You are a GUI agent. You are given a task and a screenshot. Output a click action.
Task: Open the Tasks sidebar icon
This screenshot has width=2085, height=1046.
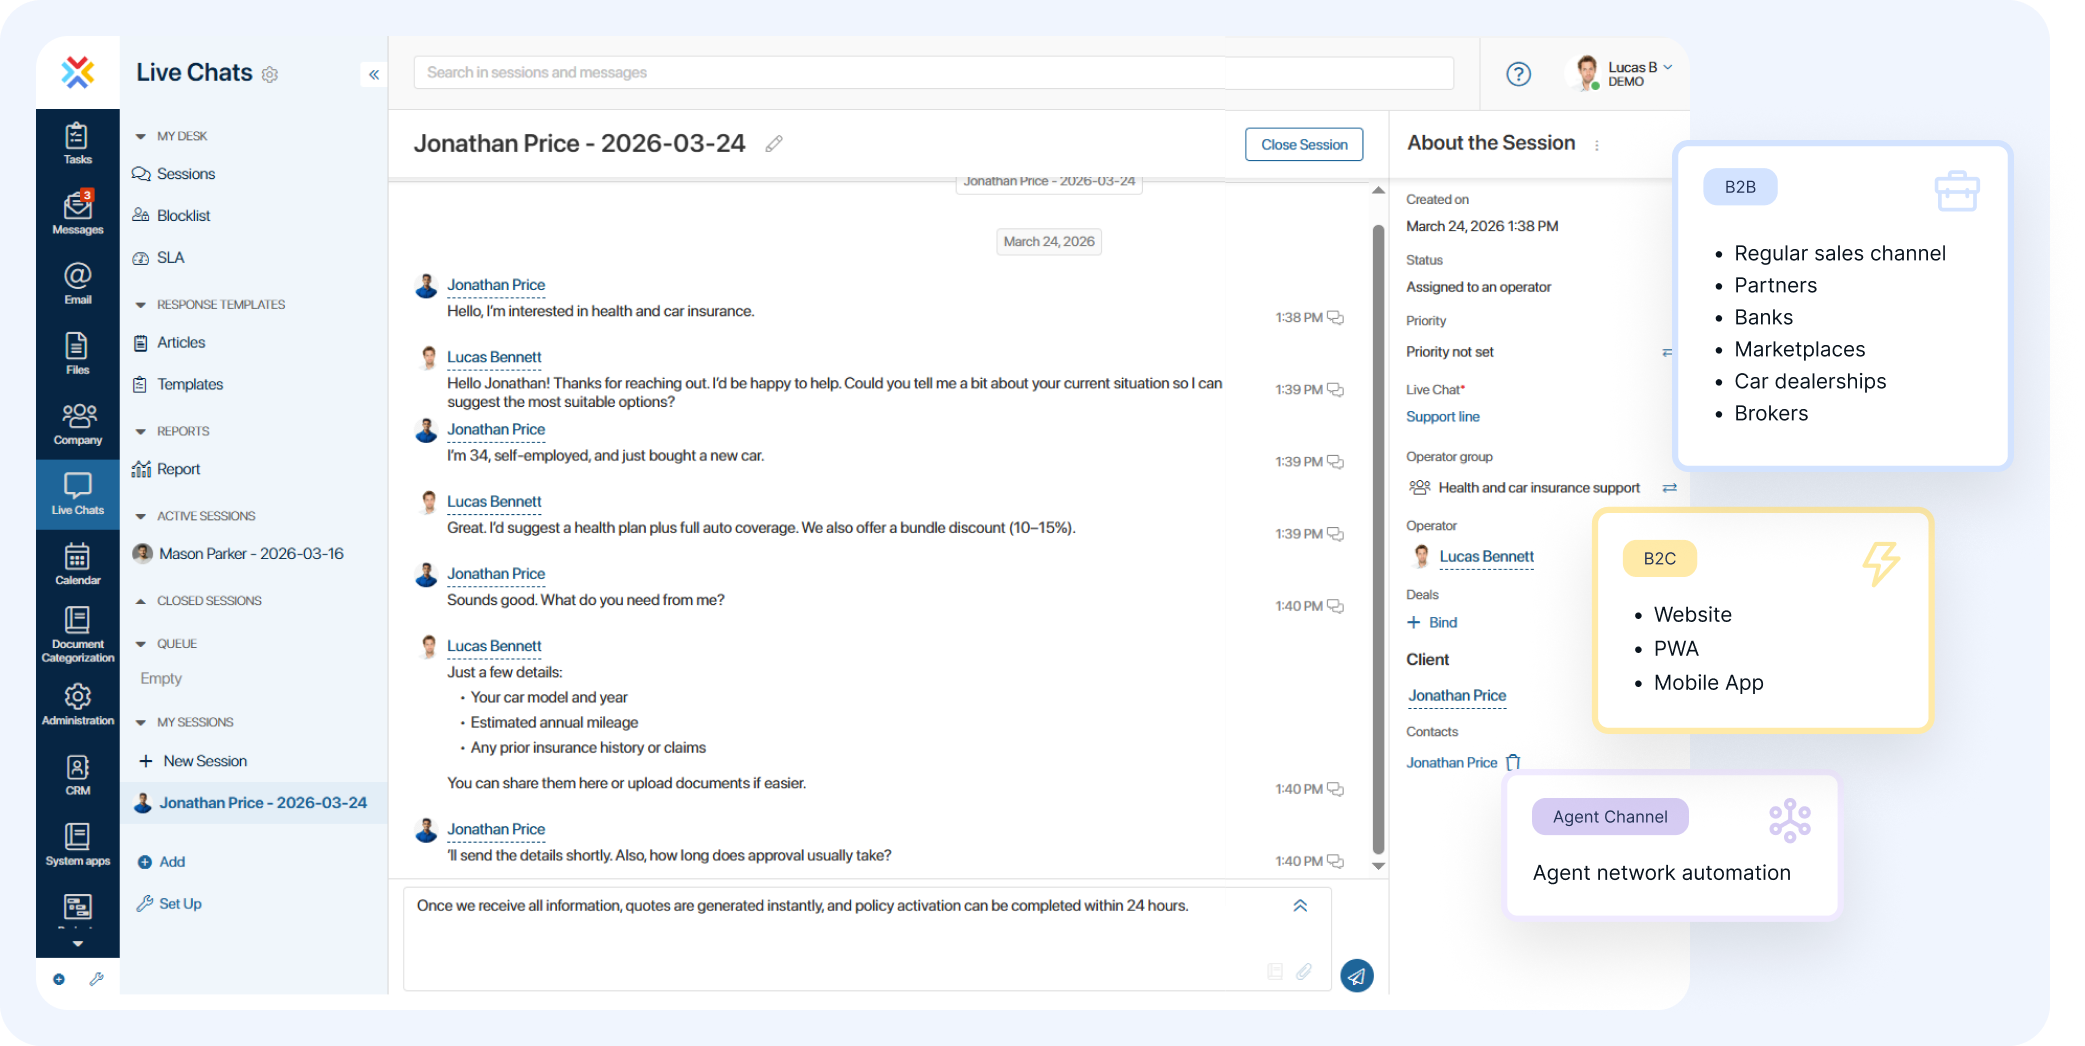point(77,143)
